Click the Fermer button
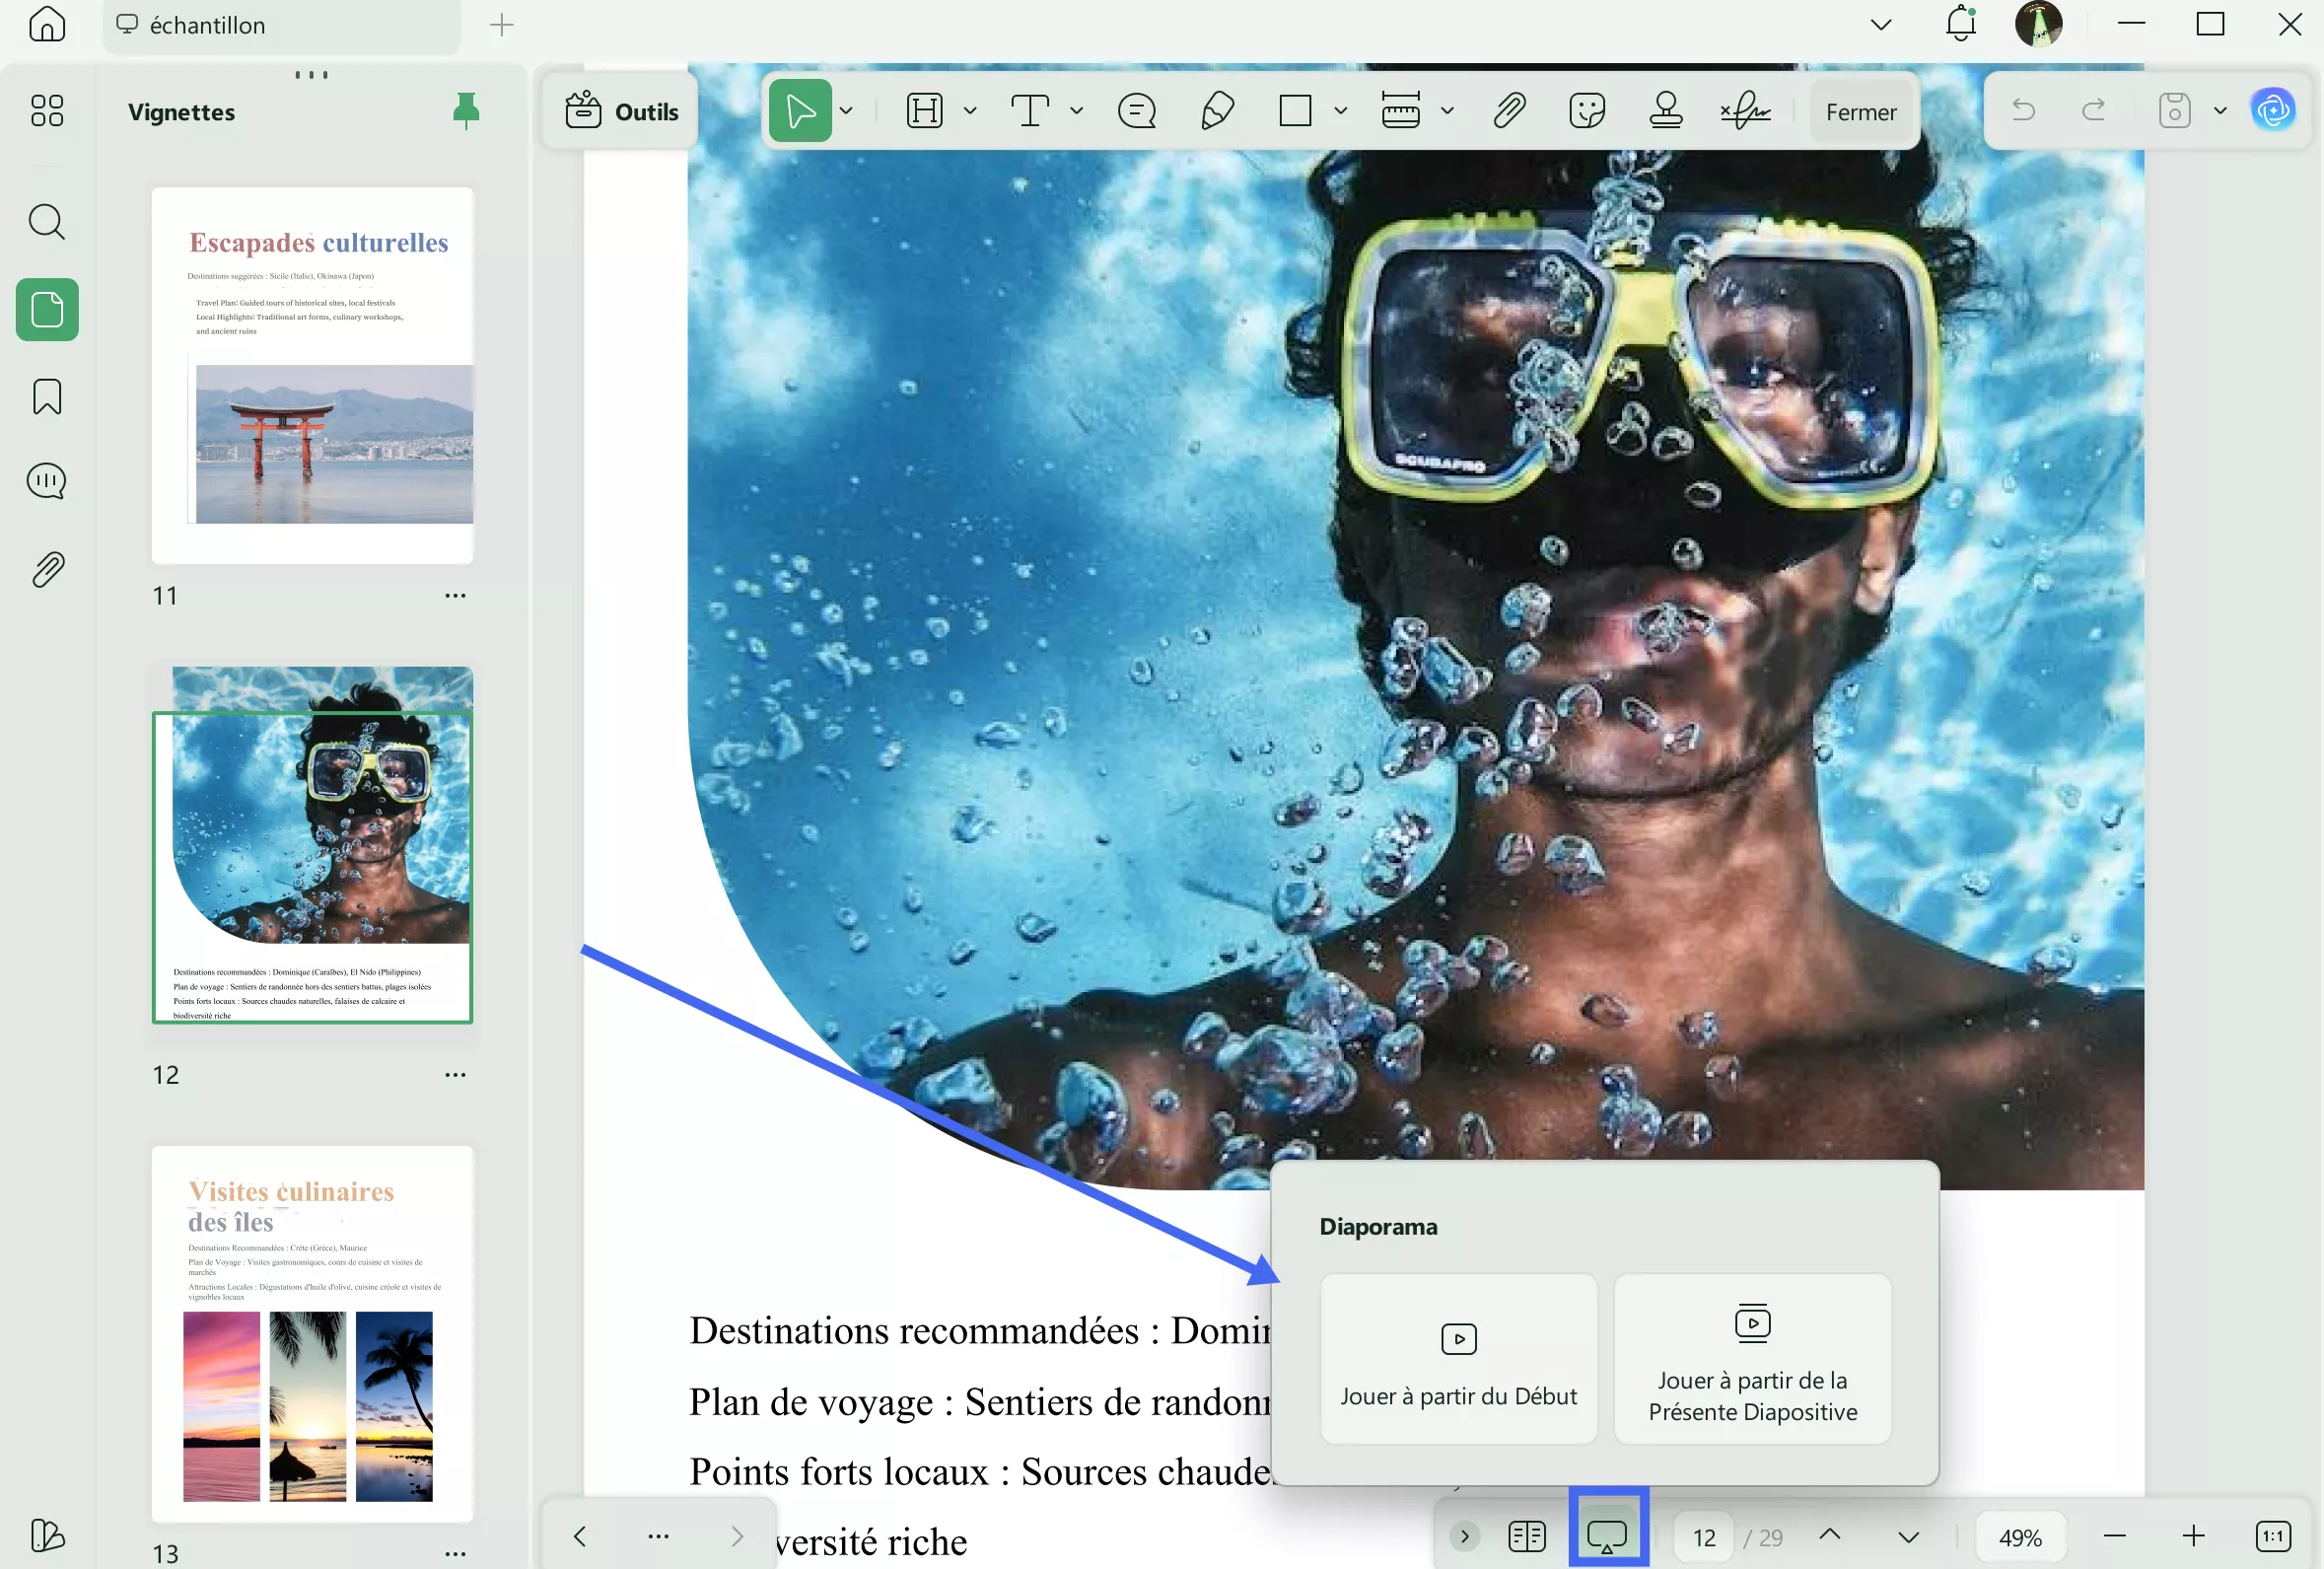This screenshot has height=1569, width=2324. [x=1860, y=111]
